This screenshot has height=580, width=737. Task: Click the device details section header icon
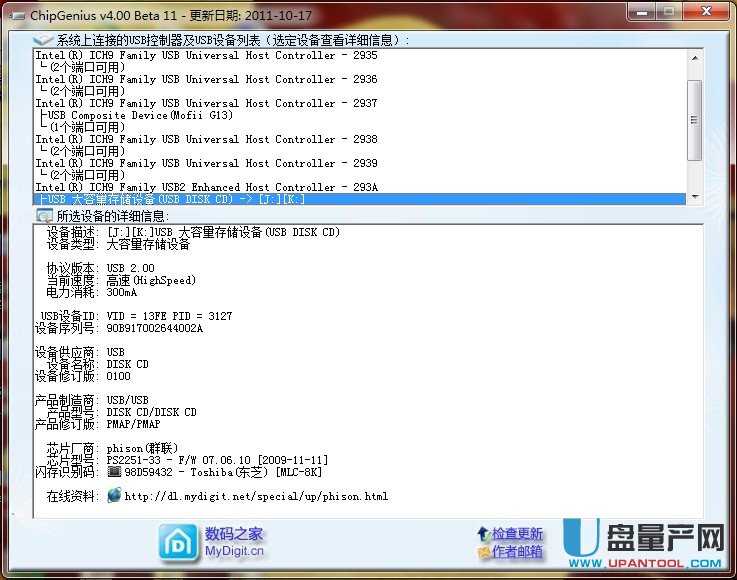coord(44,216)
